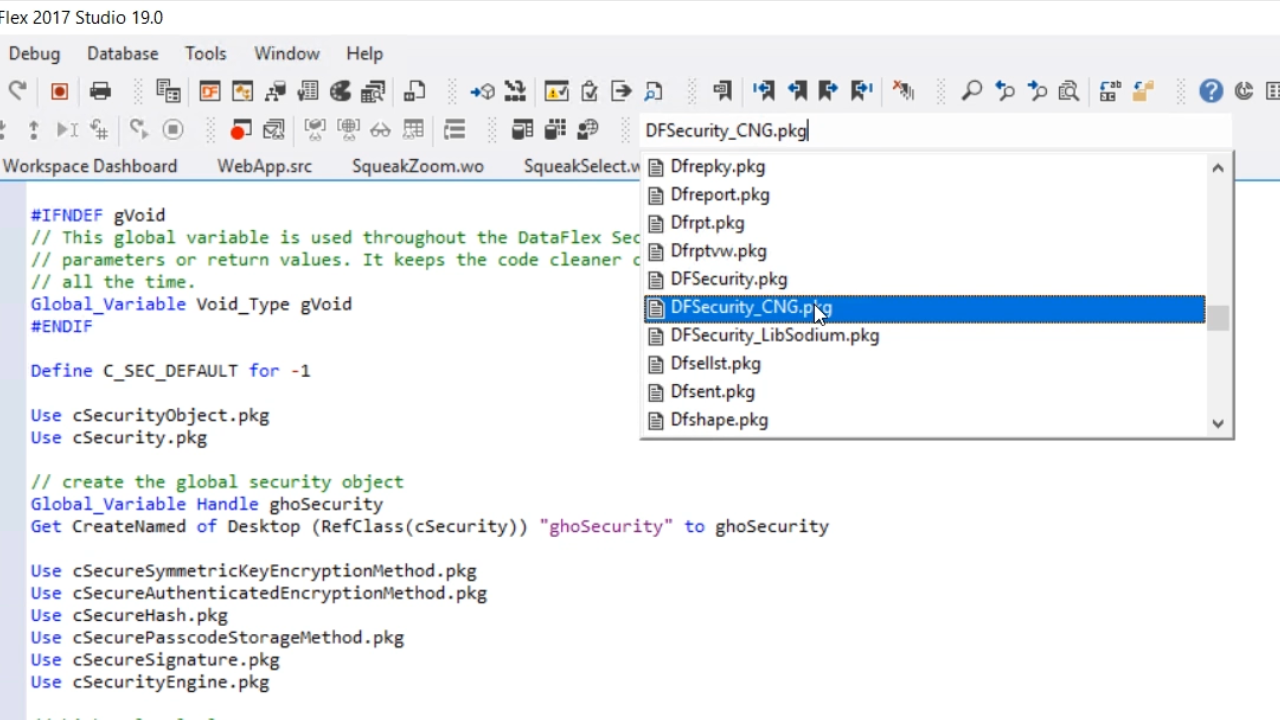Click the clear all bookmarks icon

click(x=904, y=92)
